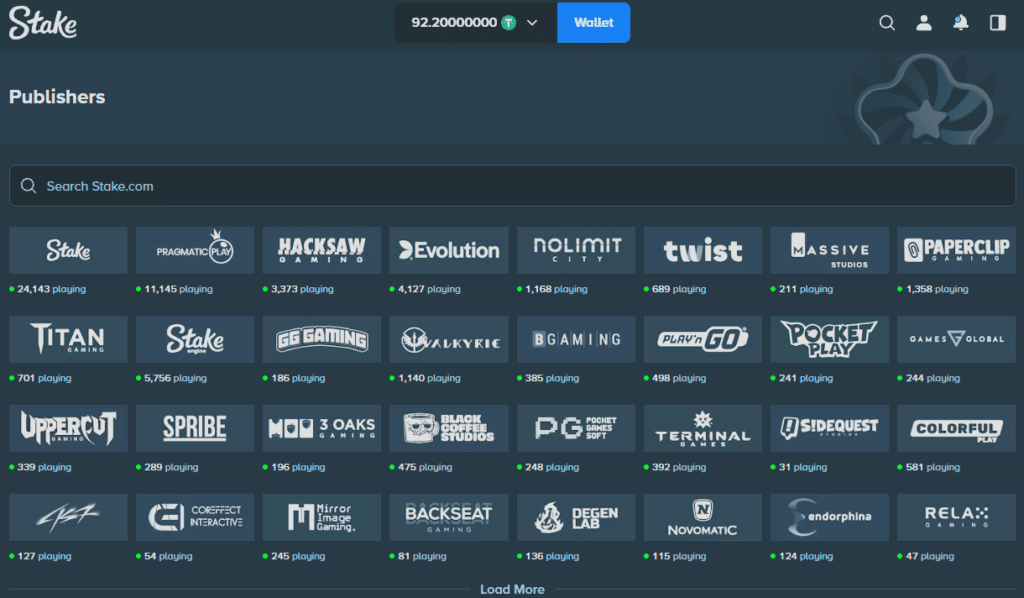Open the user profile icon

point(923,23)
